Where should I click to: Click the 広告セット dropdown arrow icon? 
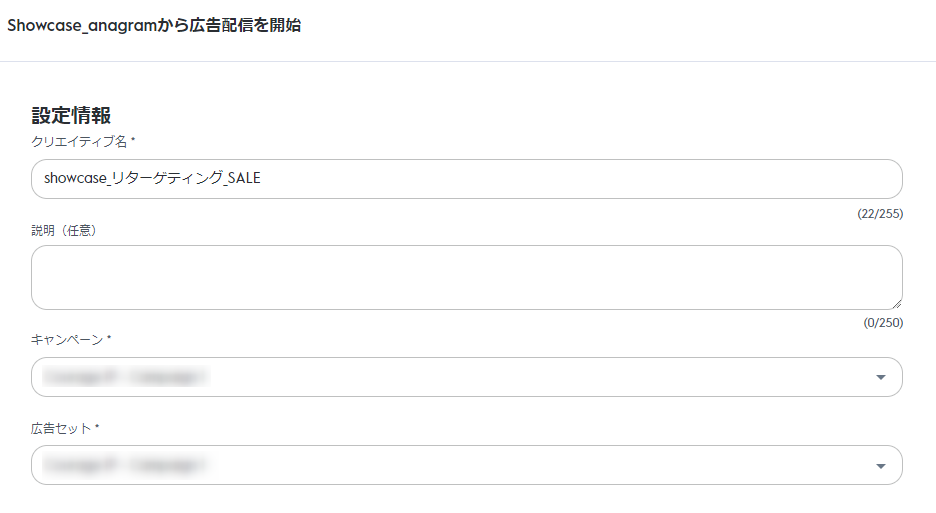coord(881,466)
